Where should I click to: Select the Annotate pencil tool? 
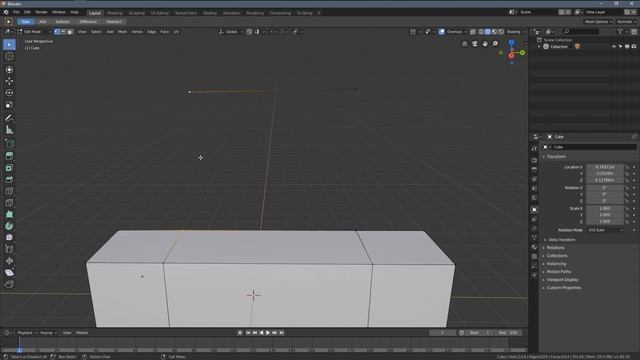[x=9, y=118]
